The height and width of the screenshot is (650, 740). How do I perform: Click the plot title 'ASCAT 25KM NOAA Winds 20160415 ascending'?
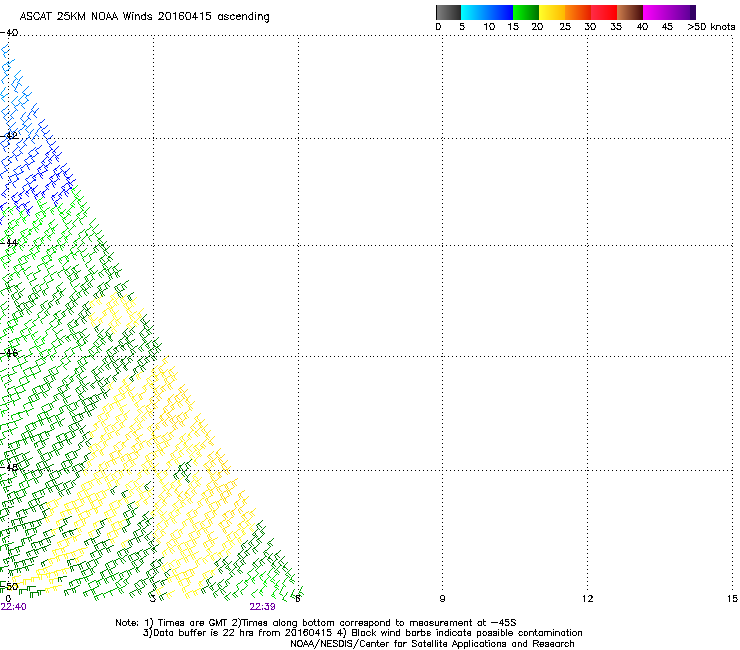[x=144, y=17]
